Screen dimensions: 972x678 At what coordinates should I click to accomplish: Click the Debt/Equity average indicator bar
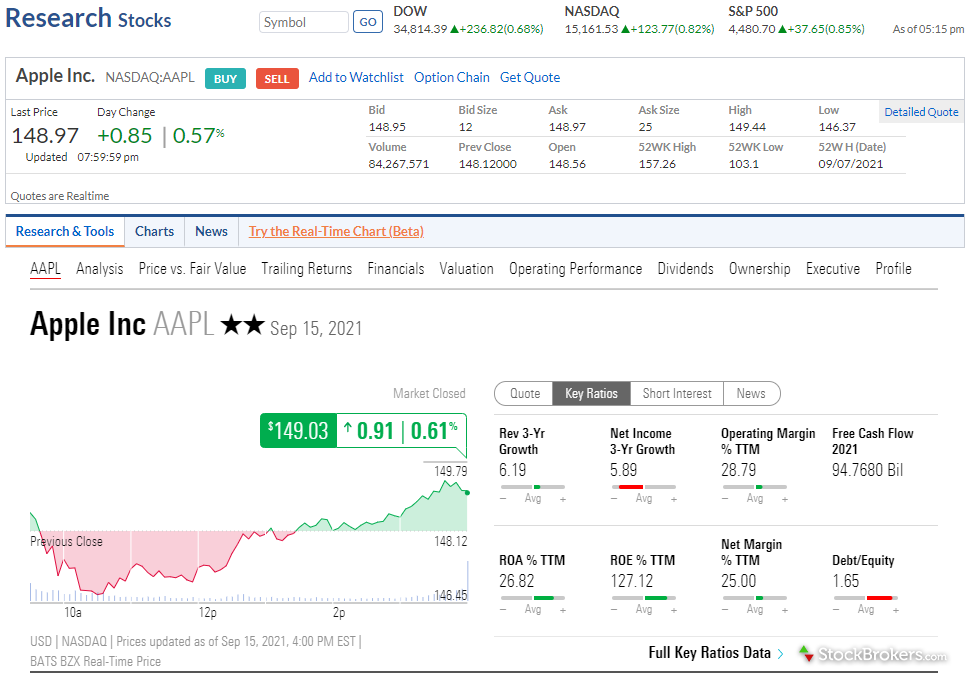865,597
